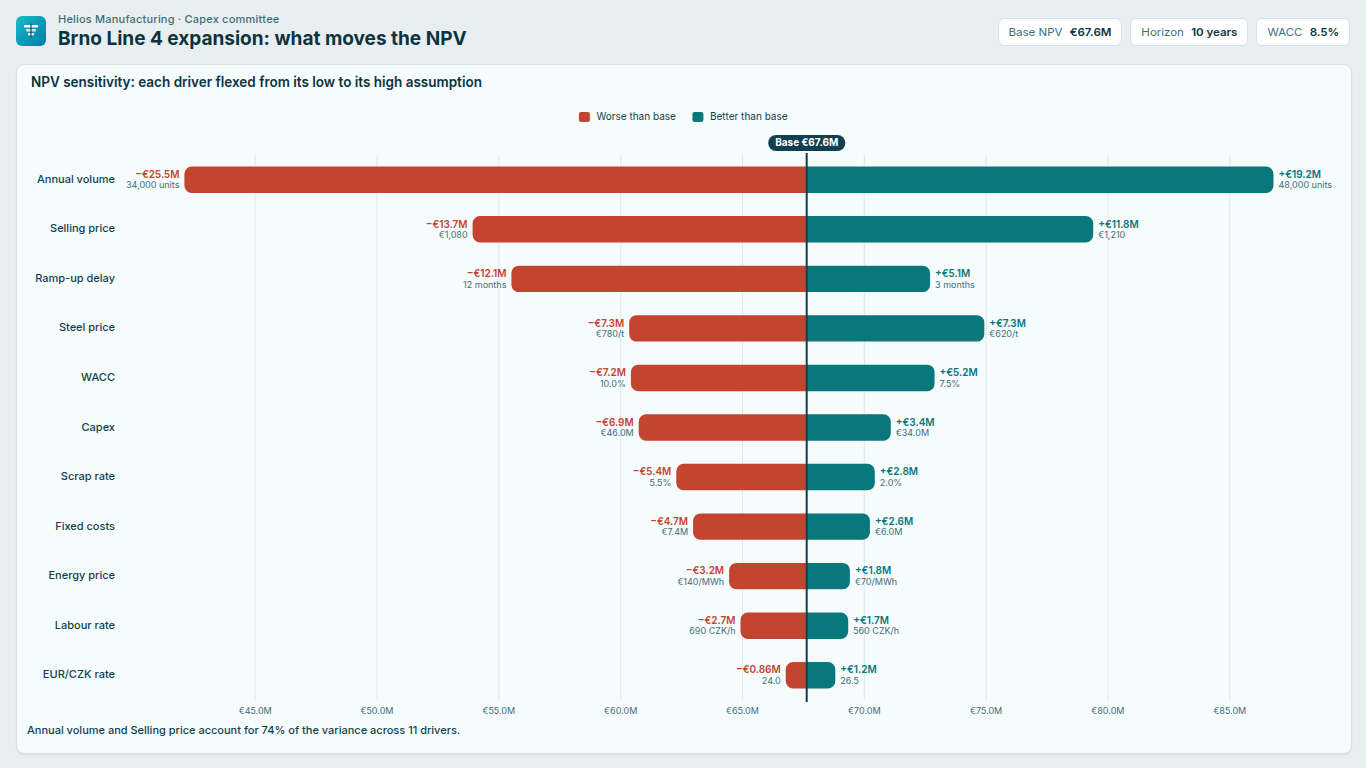Click the 'EUR/CZK rate' row label

[x=79, y=675]
